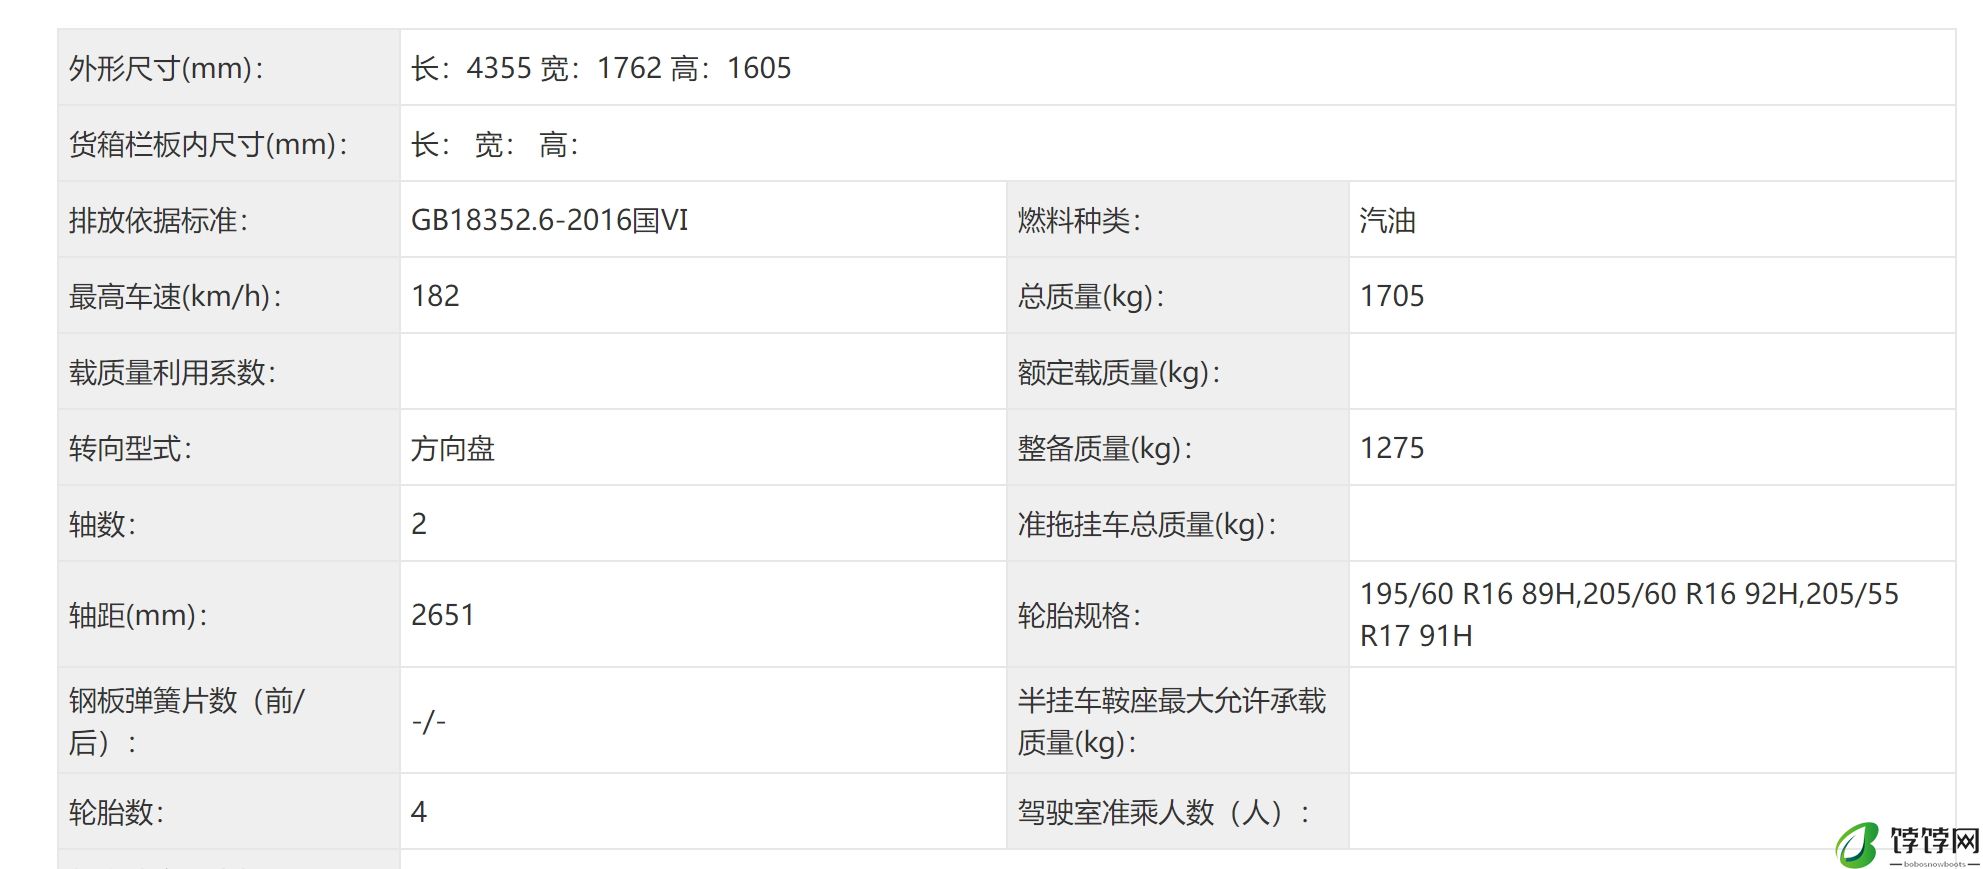Screen dimensions: 1983x869
Task: Click the 方向盘 steering type value
Action: 452,448
